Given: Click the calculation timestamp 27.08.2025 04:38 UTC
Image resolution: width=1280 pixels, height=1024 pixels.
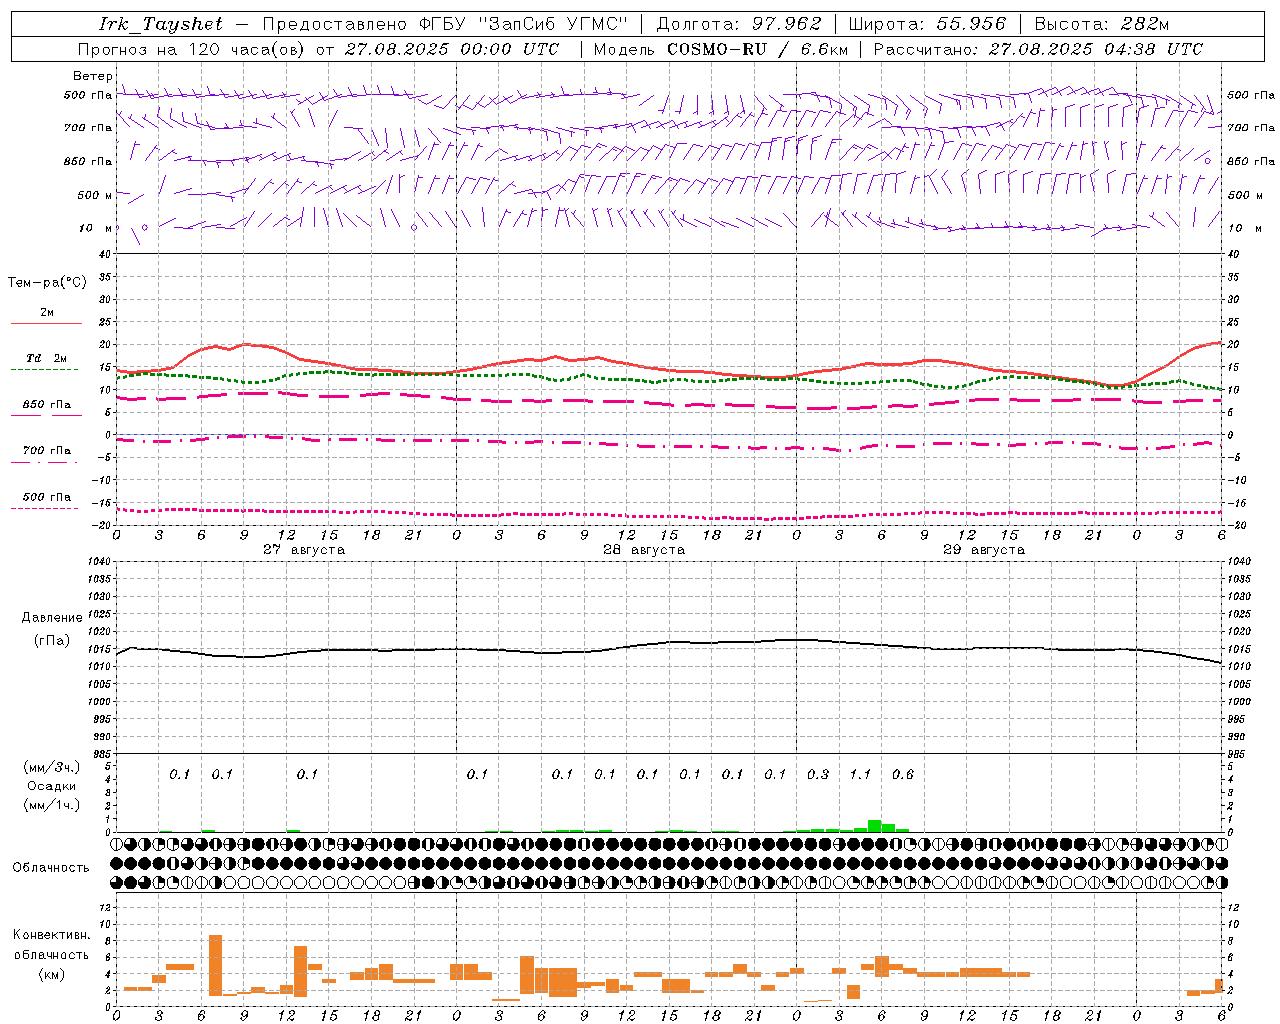Looking at the screenshot, I should coord(1096,49).
